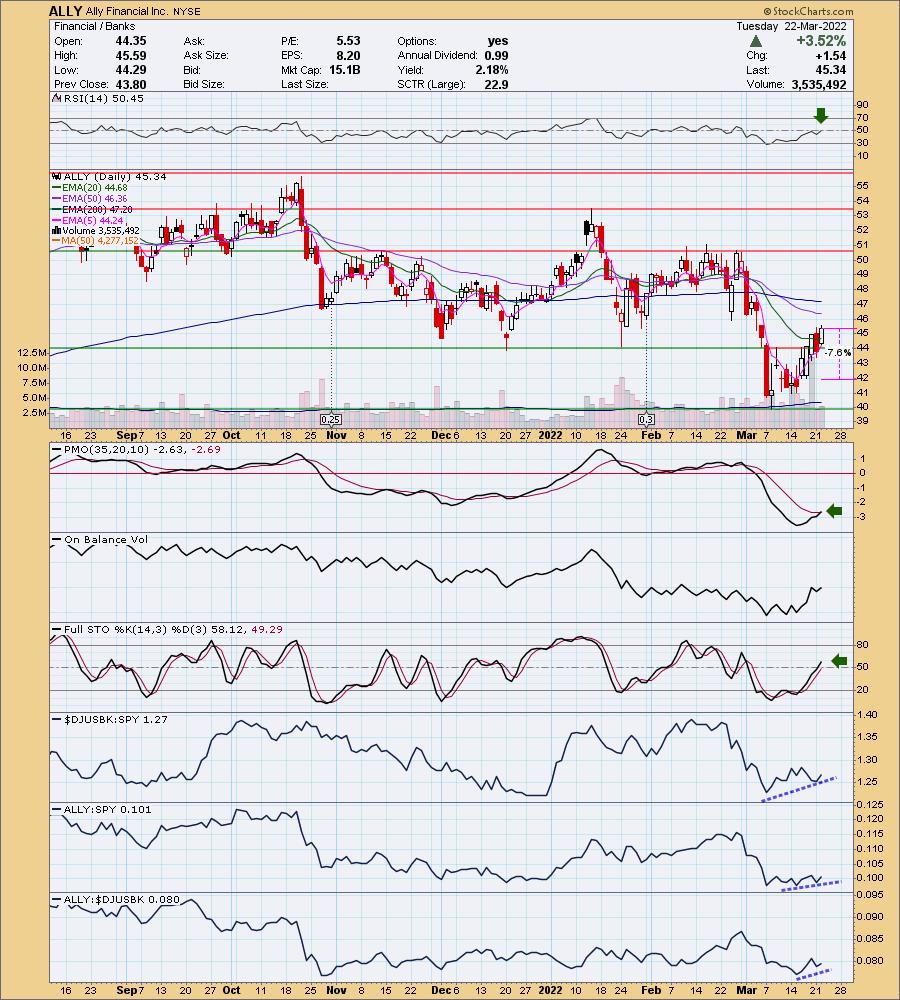Click the -7.6% measurement label
The height and width of the screenshot is (1000, 900).
pos(837,353)
